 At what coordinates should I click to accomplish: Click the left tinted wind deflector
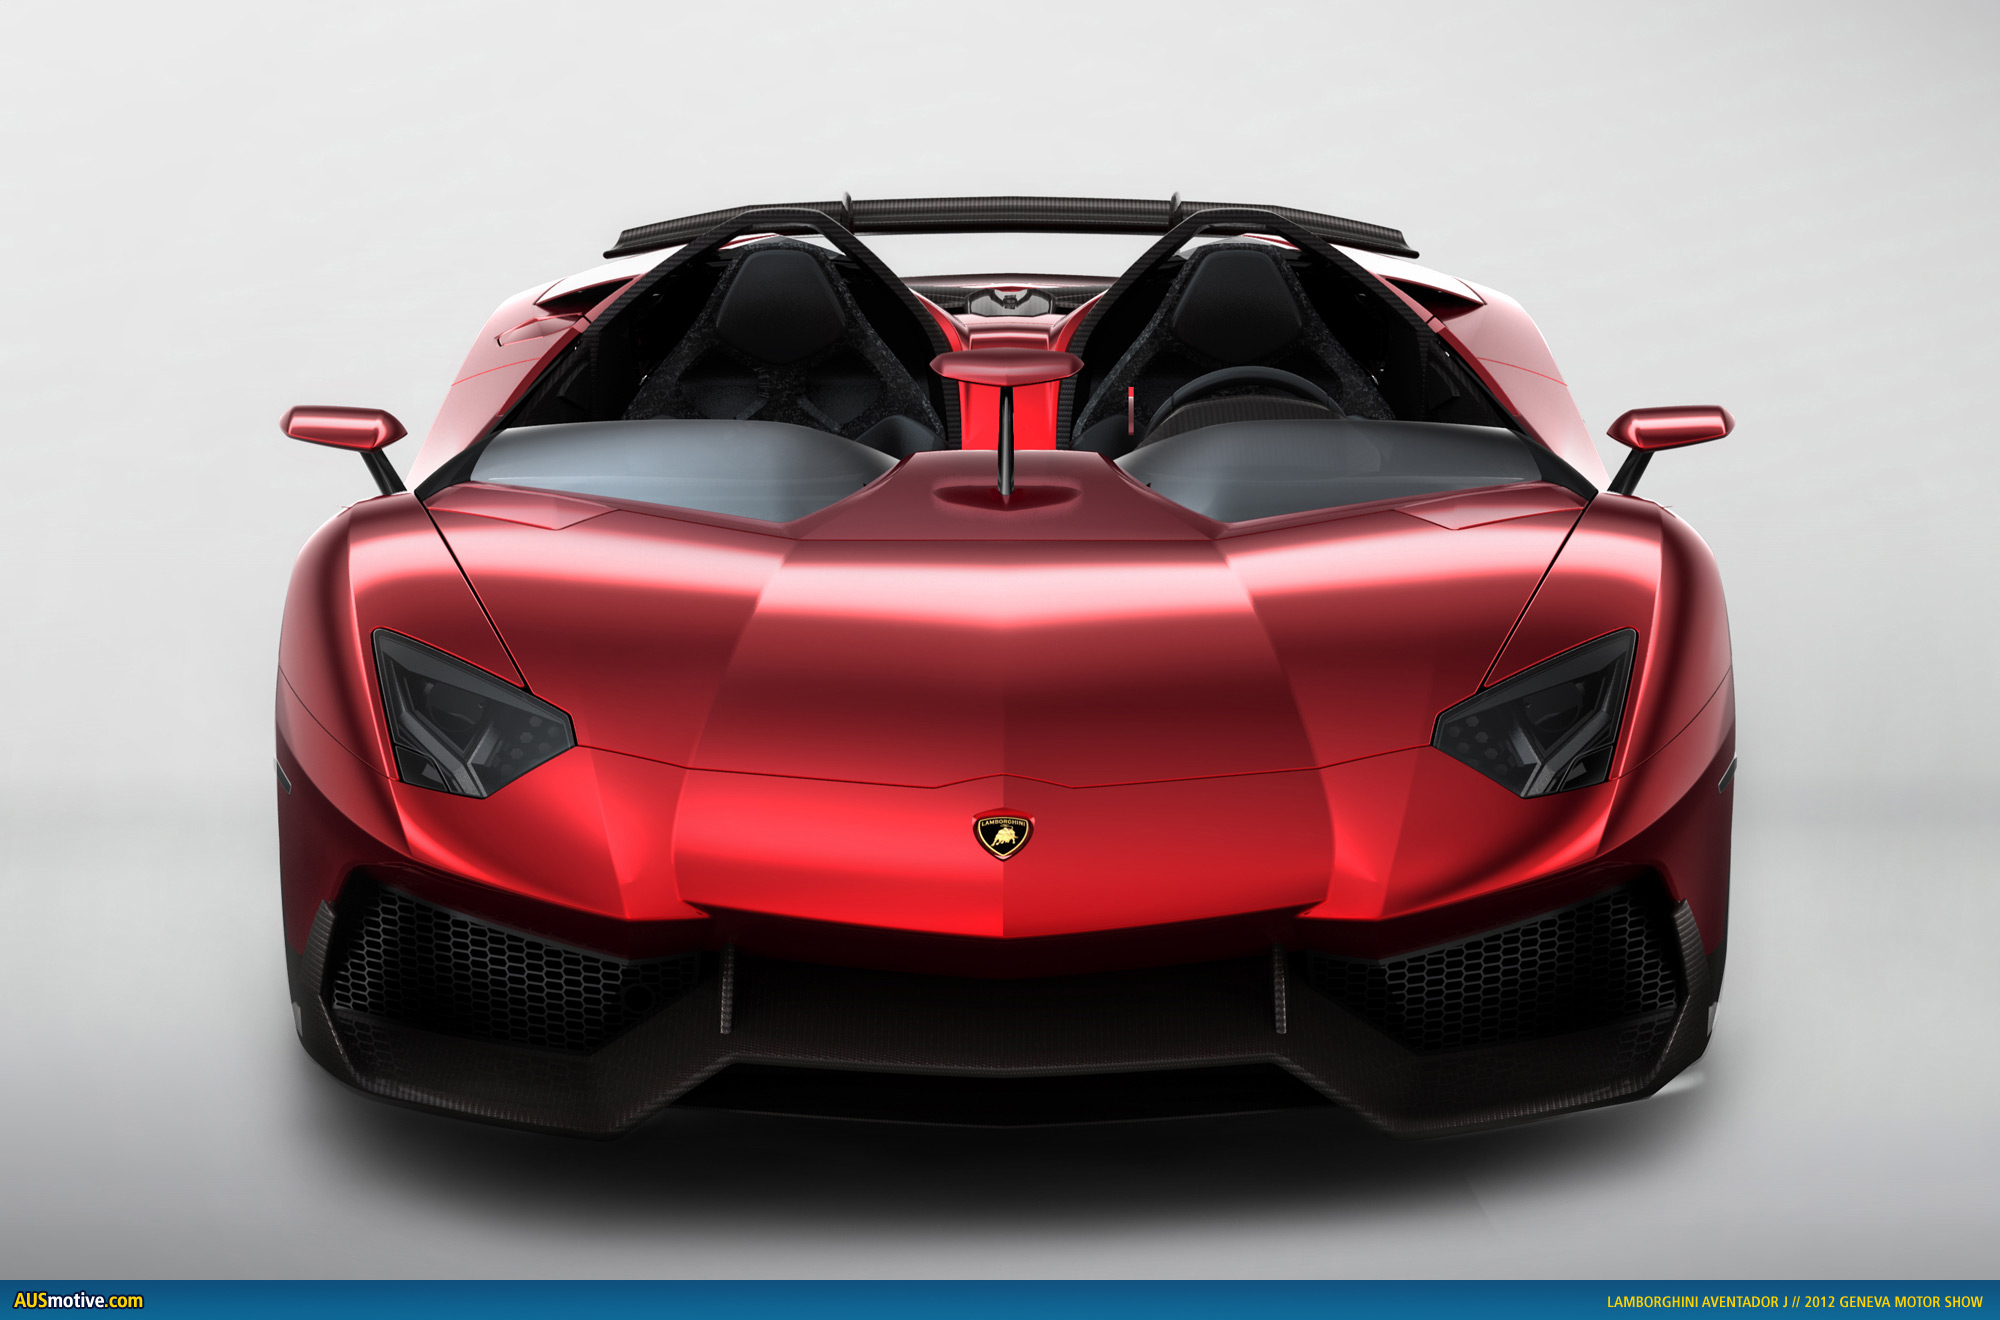tap(680, 465)
